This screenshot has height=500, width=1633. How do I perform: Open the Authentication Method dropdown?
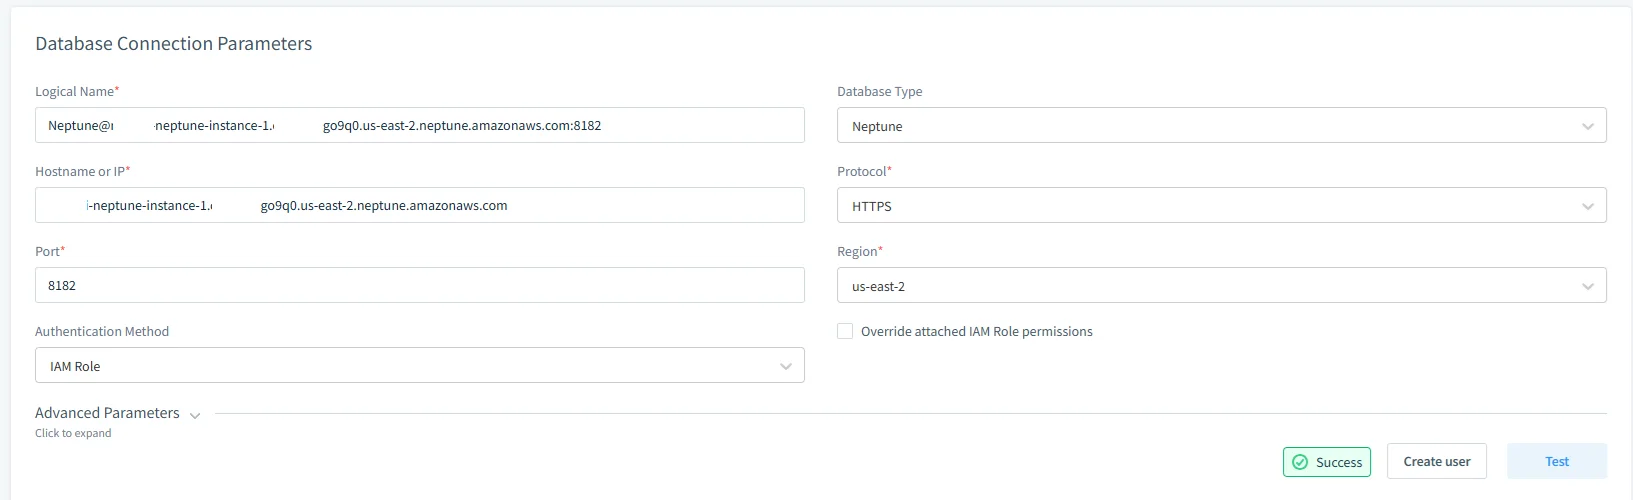(420, 366)
